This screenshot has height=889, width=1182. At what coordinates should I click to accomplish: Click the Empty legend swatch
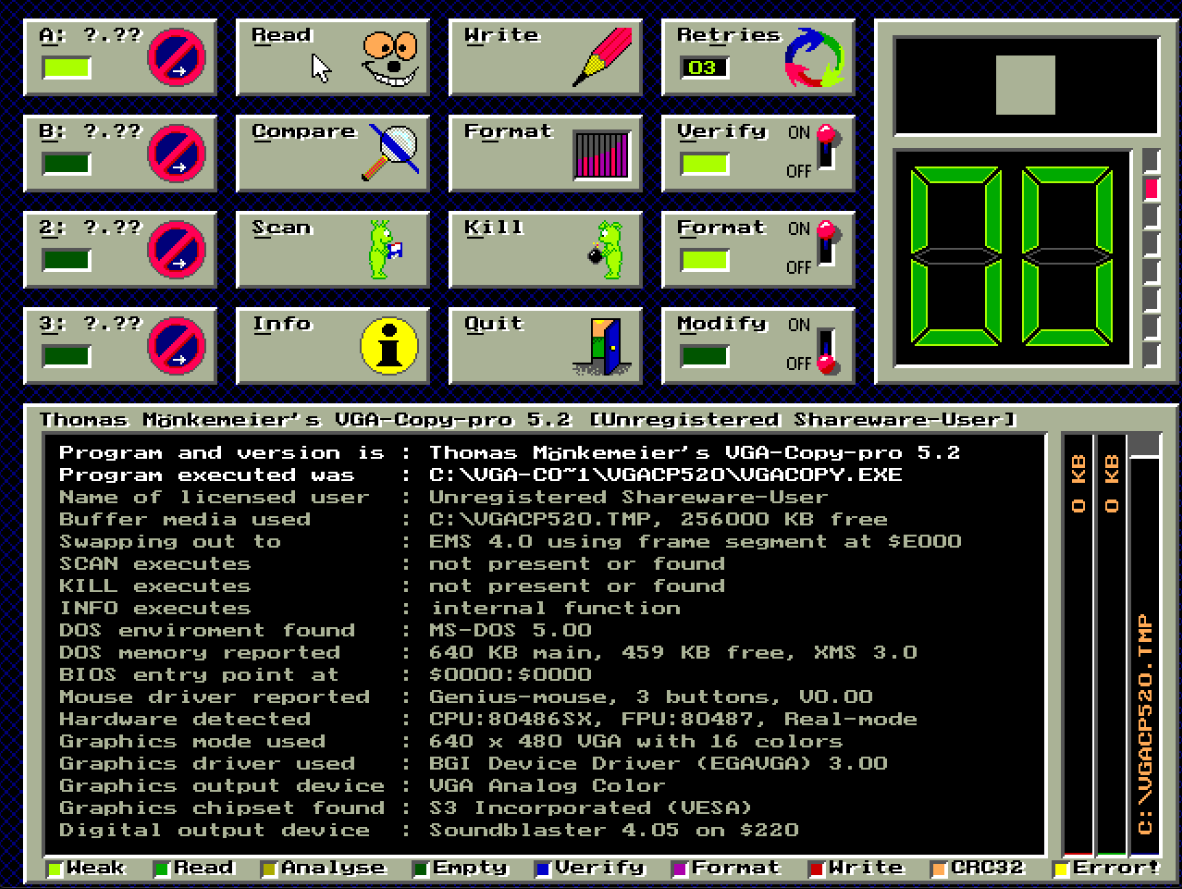421,869
